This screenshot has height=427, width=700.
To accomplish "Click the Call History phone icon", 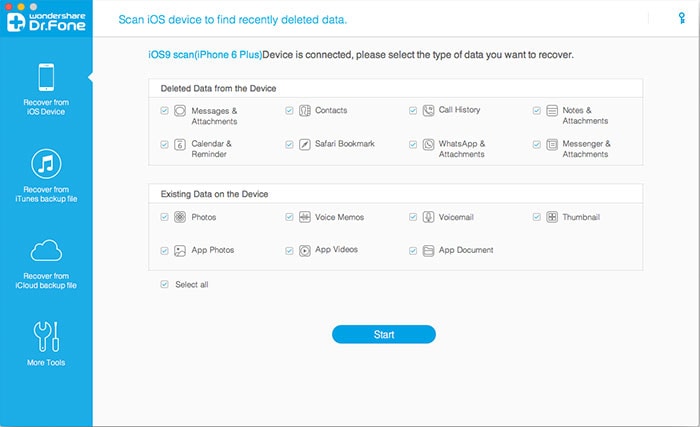I will click(428, 110).
